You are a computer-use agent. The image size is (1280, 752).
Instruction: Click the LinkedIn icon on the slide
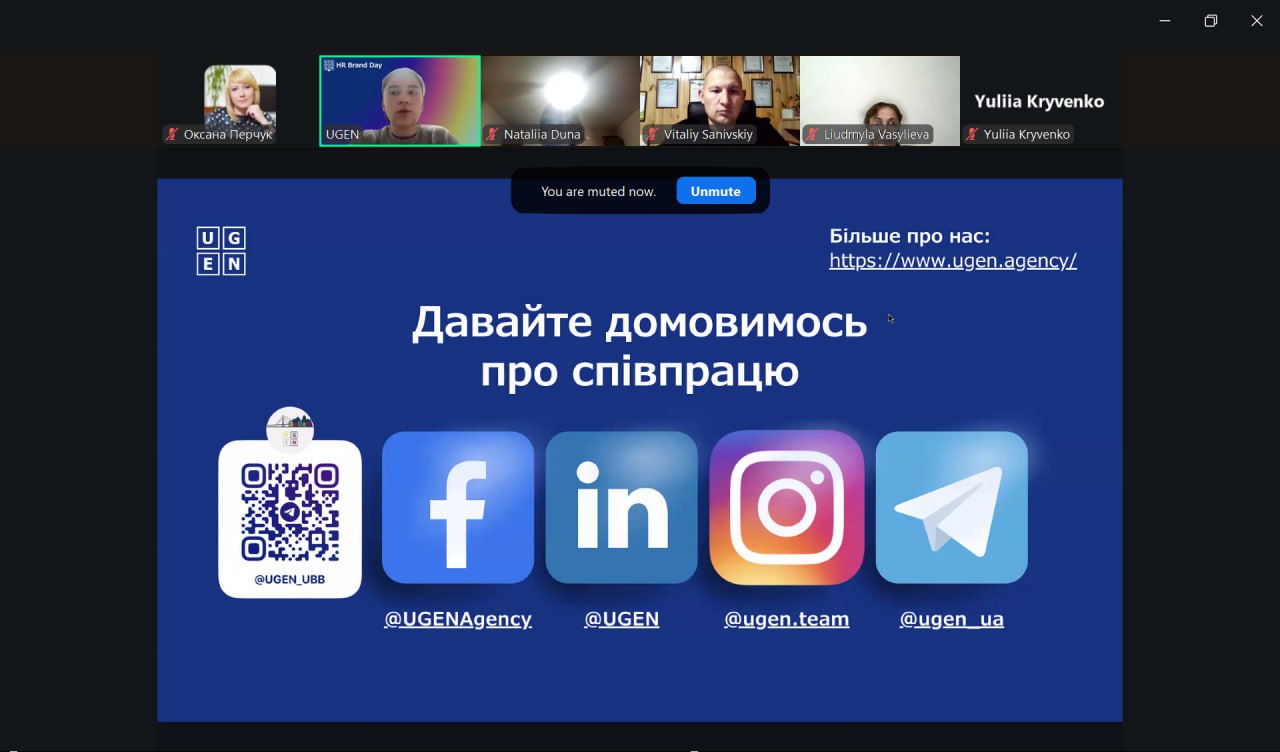tap(621, 507)
